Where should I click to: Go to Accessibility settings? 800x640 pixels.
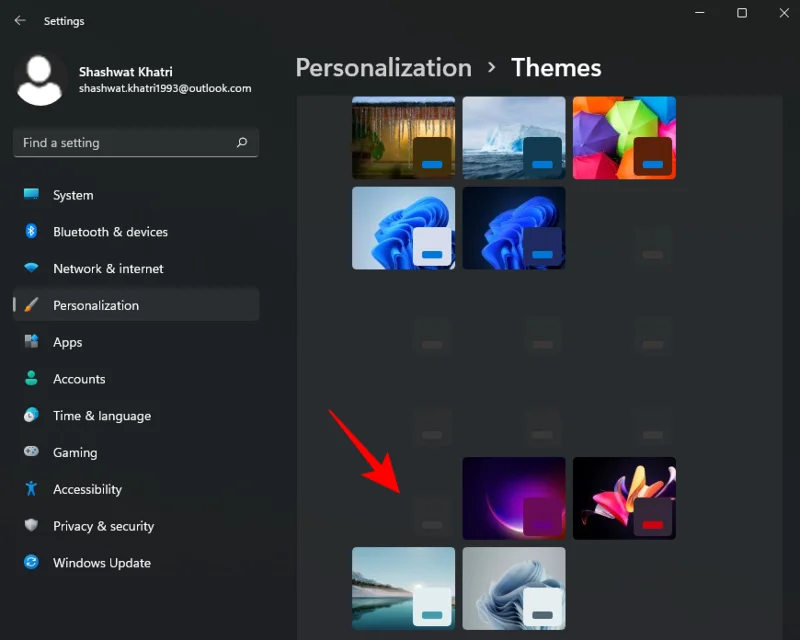pos(86,489)
